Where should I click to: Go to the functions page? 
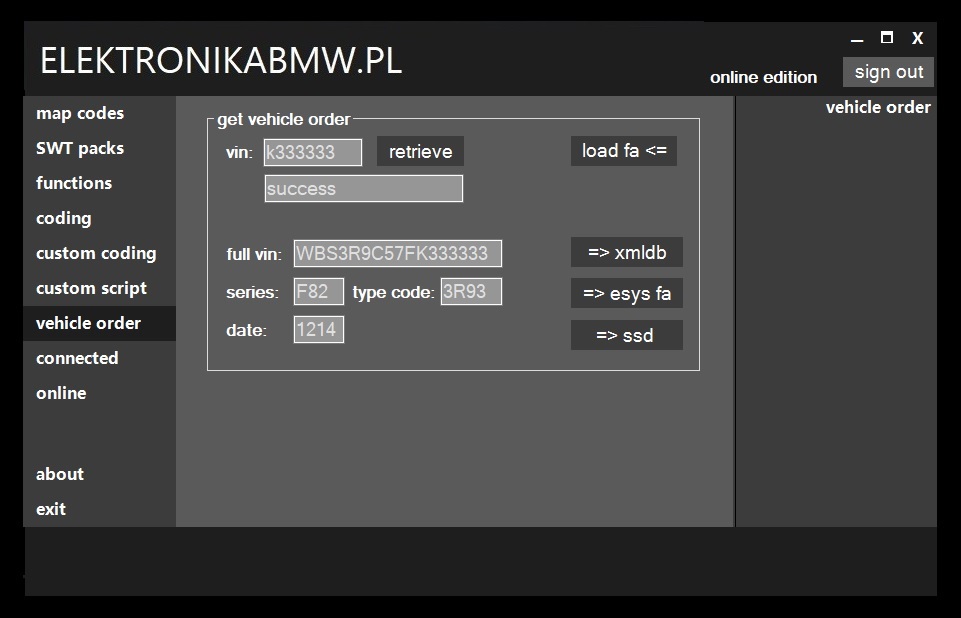point(74,183)
